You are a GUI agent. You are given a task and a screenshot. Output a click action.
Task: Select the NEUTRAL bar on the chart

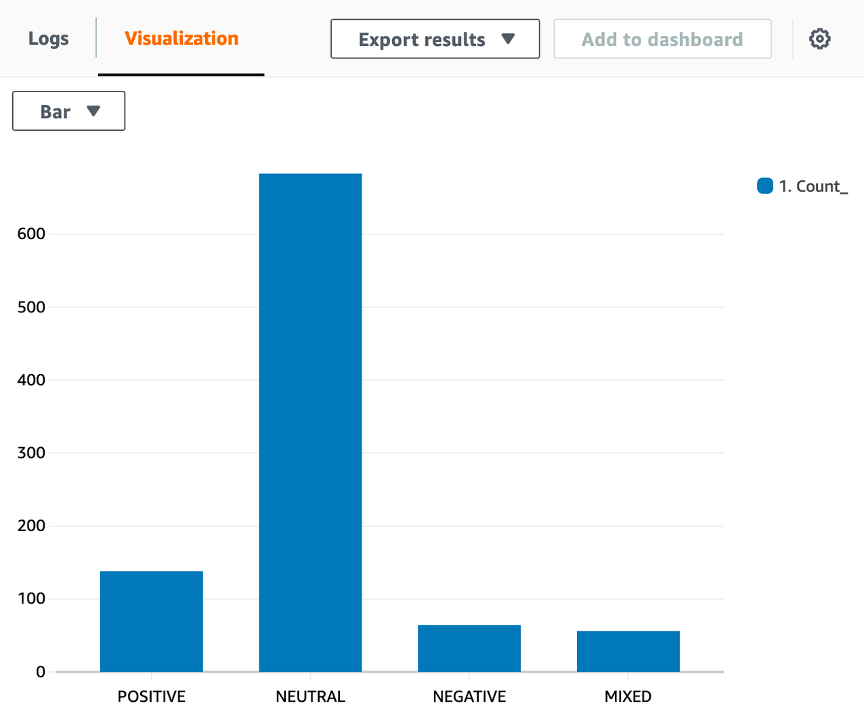click(x=310, y=420)
